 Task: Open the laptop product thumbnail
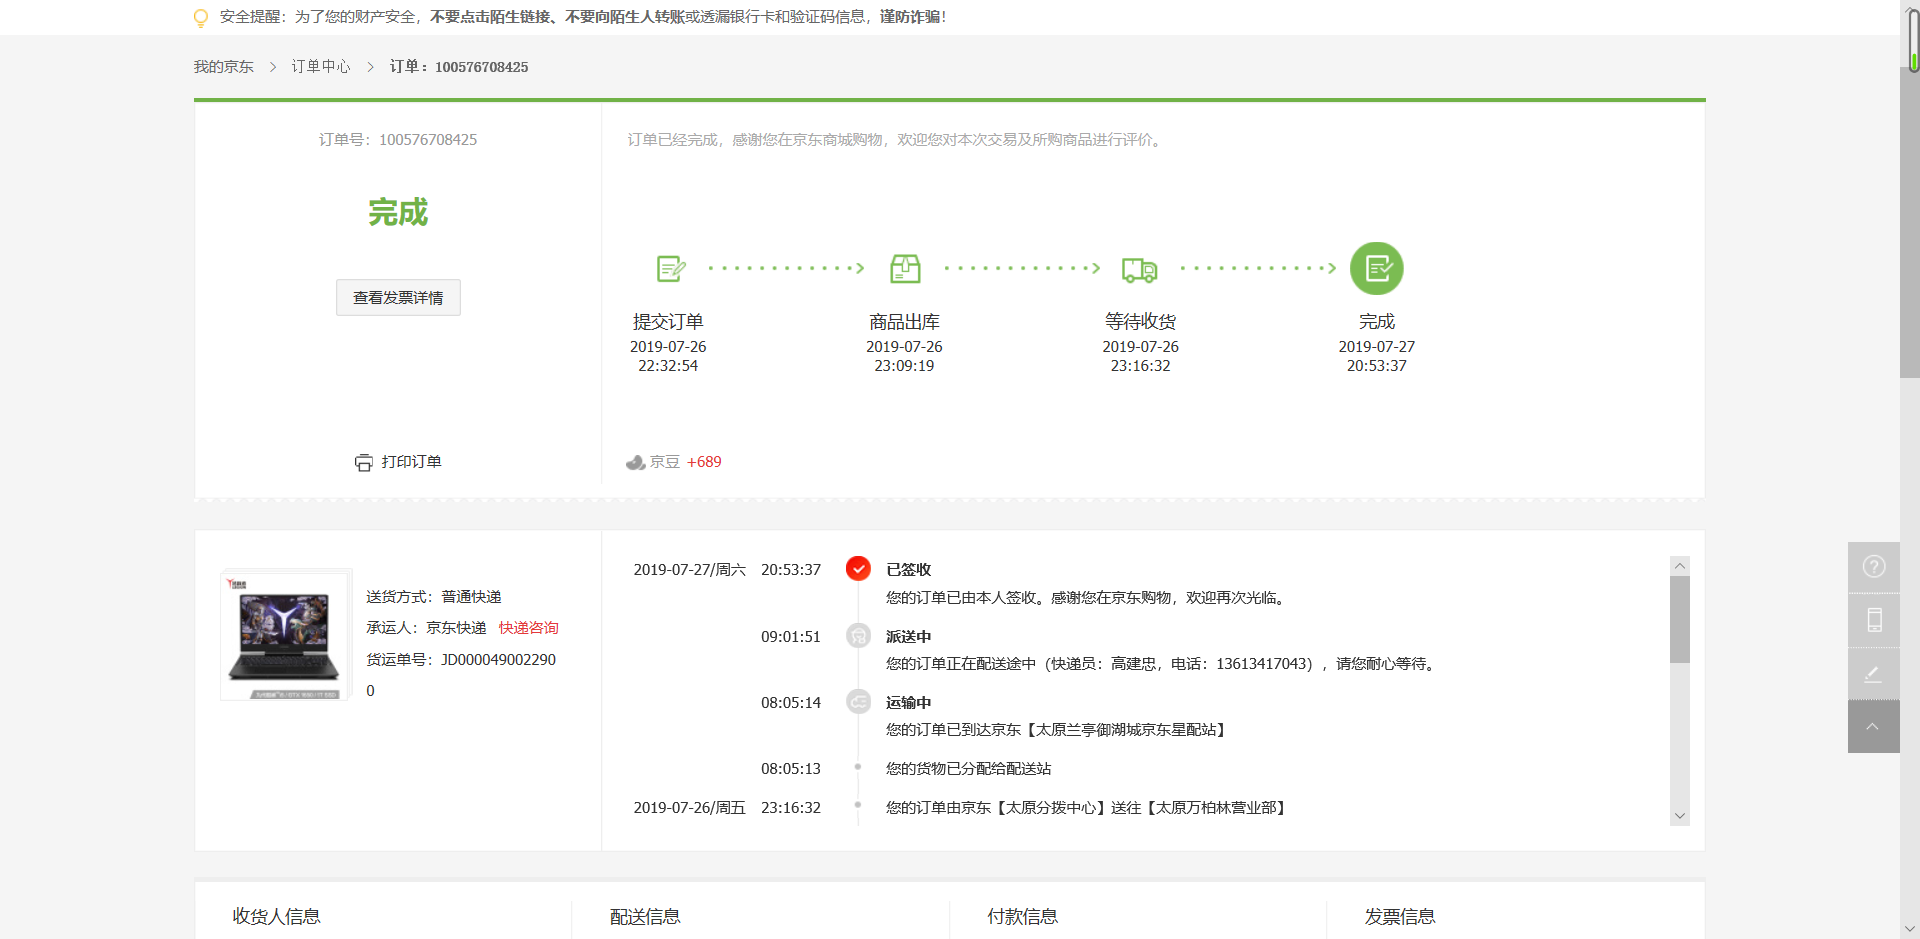click(x=286, y=635)
